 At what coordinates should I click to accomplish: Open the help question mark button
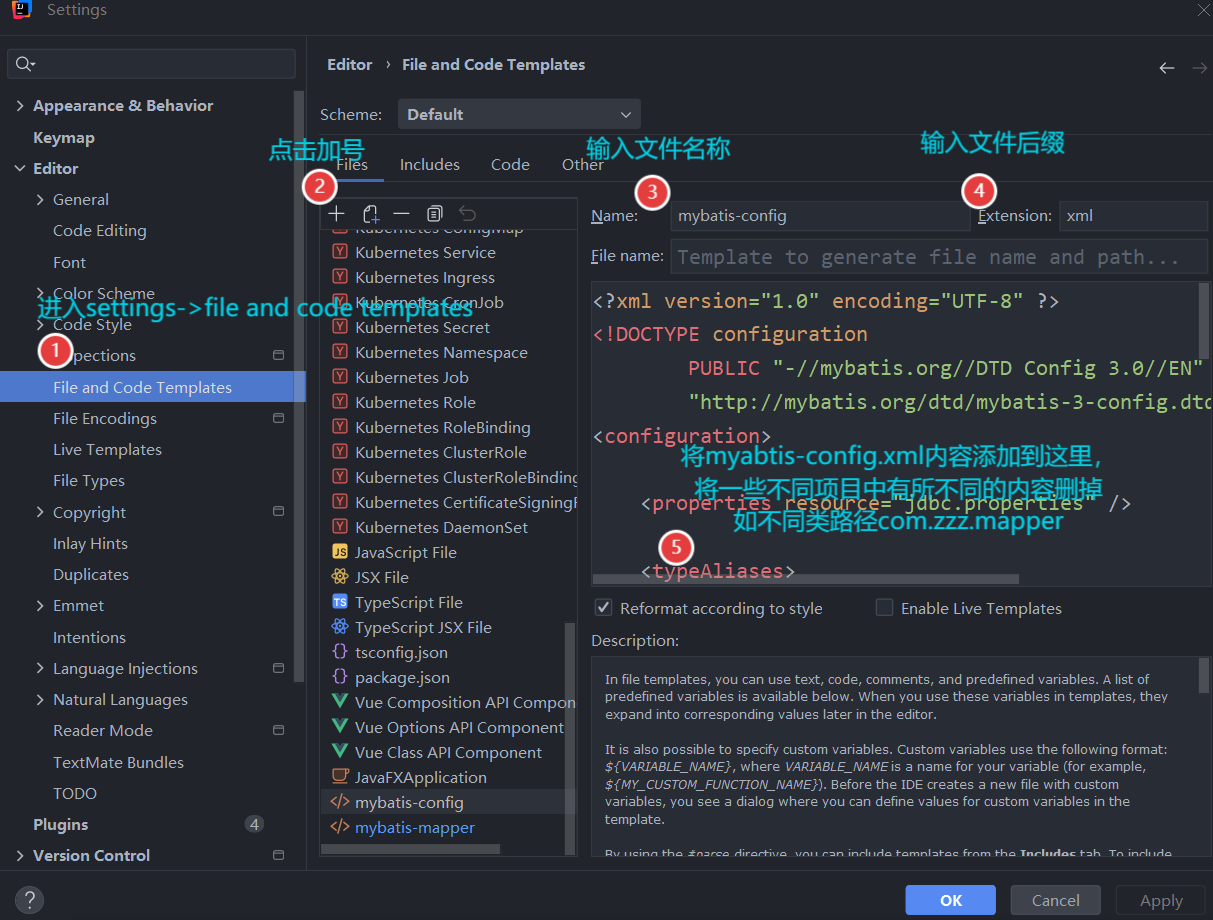point(29,899)
